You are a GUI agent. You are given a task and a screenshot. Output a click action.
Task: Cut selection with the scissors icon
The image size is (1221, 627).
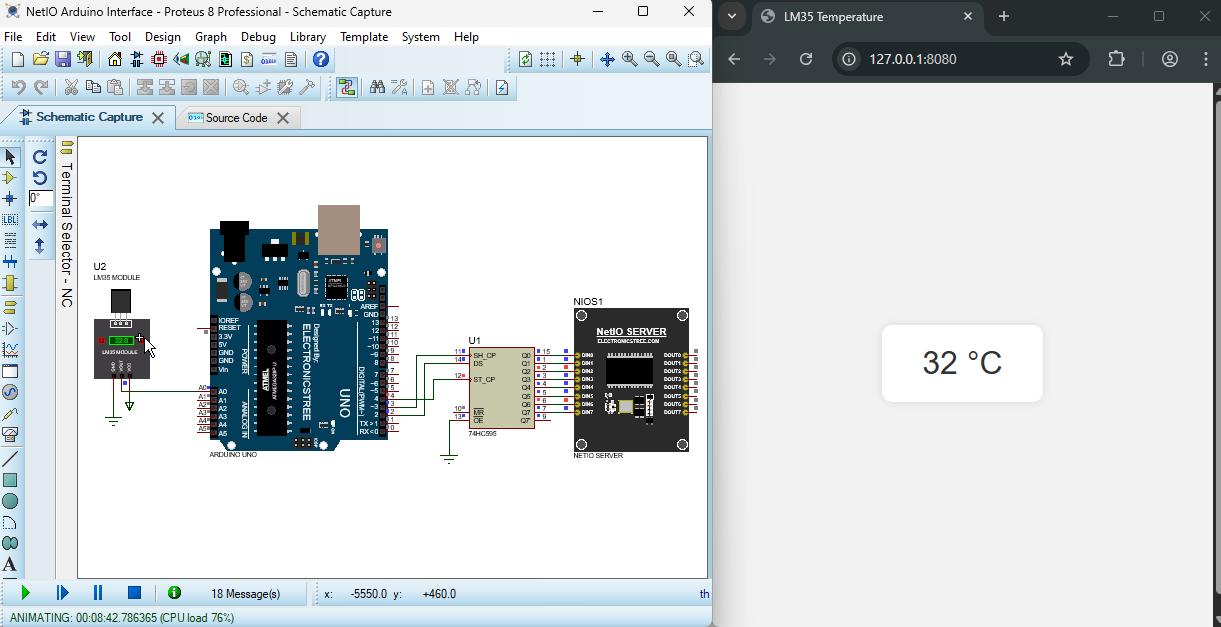[71, 88]
